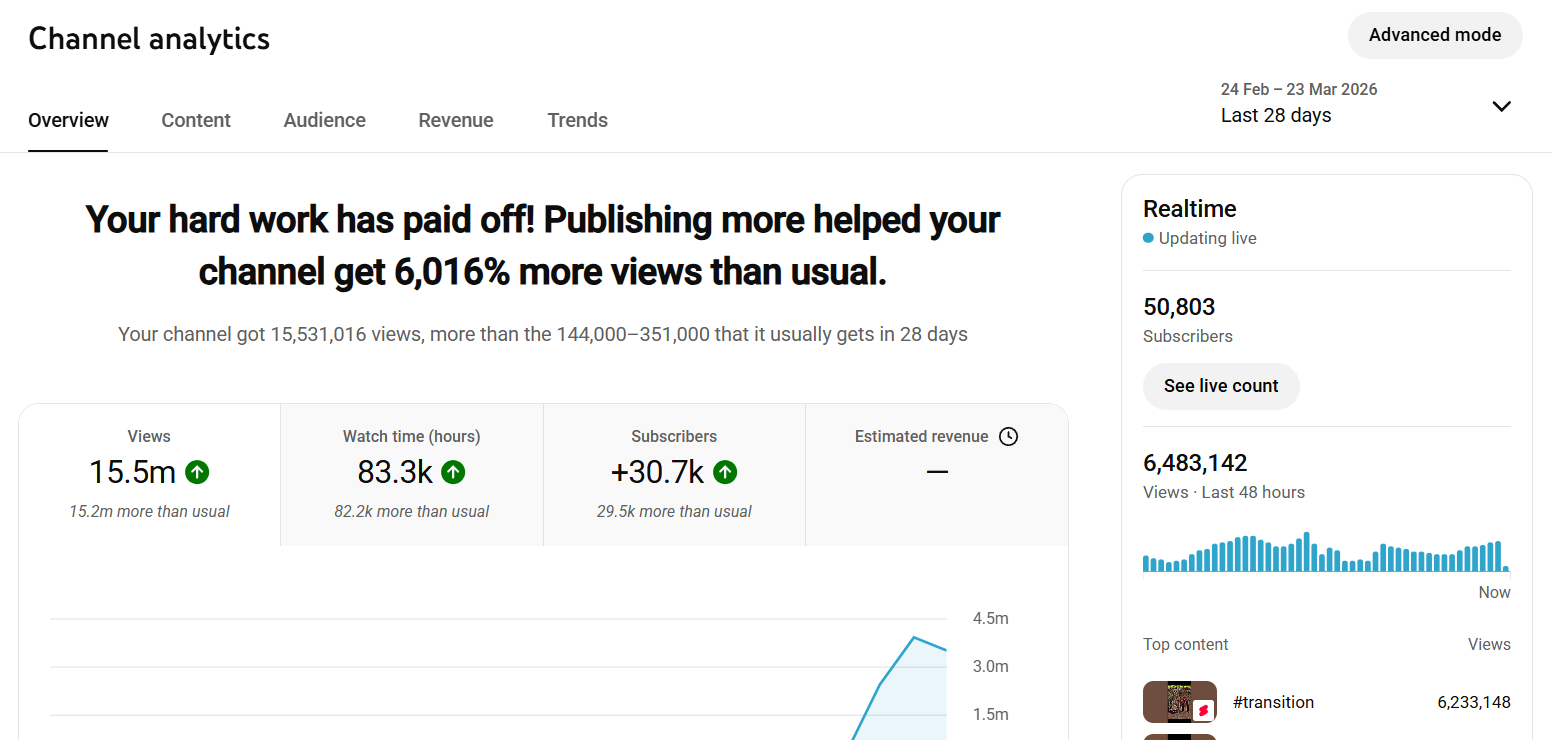Switch to the Content tab
The image size is (1552, 740).
pos(196,120)
